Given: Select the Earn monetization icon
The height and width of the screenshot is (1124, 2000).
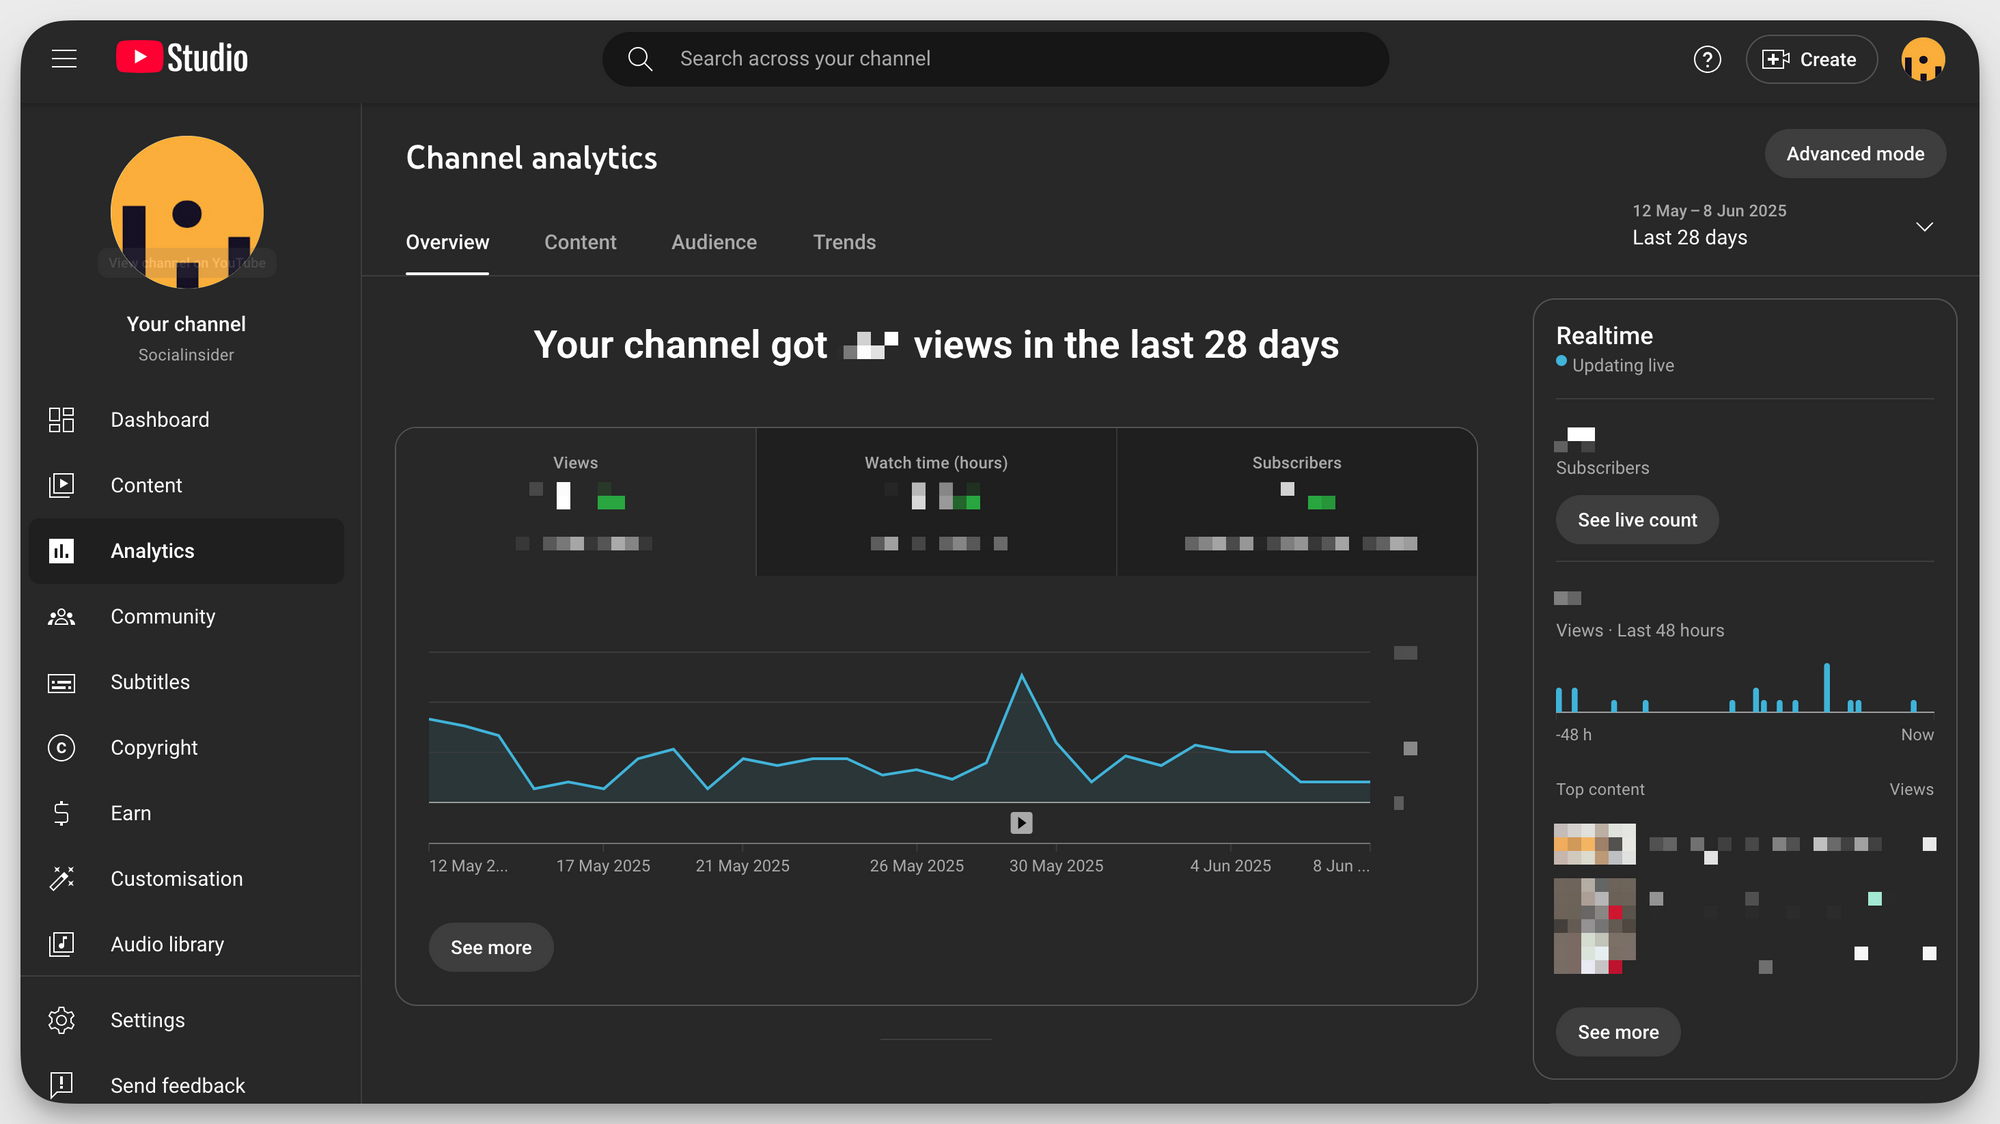Looking at the screenshot, I should pyautogui.click(x=61, y=813).
